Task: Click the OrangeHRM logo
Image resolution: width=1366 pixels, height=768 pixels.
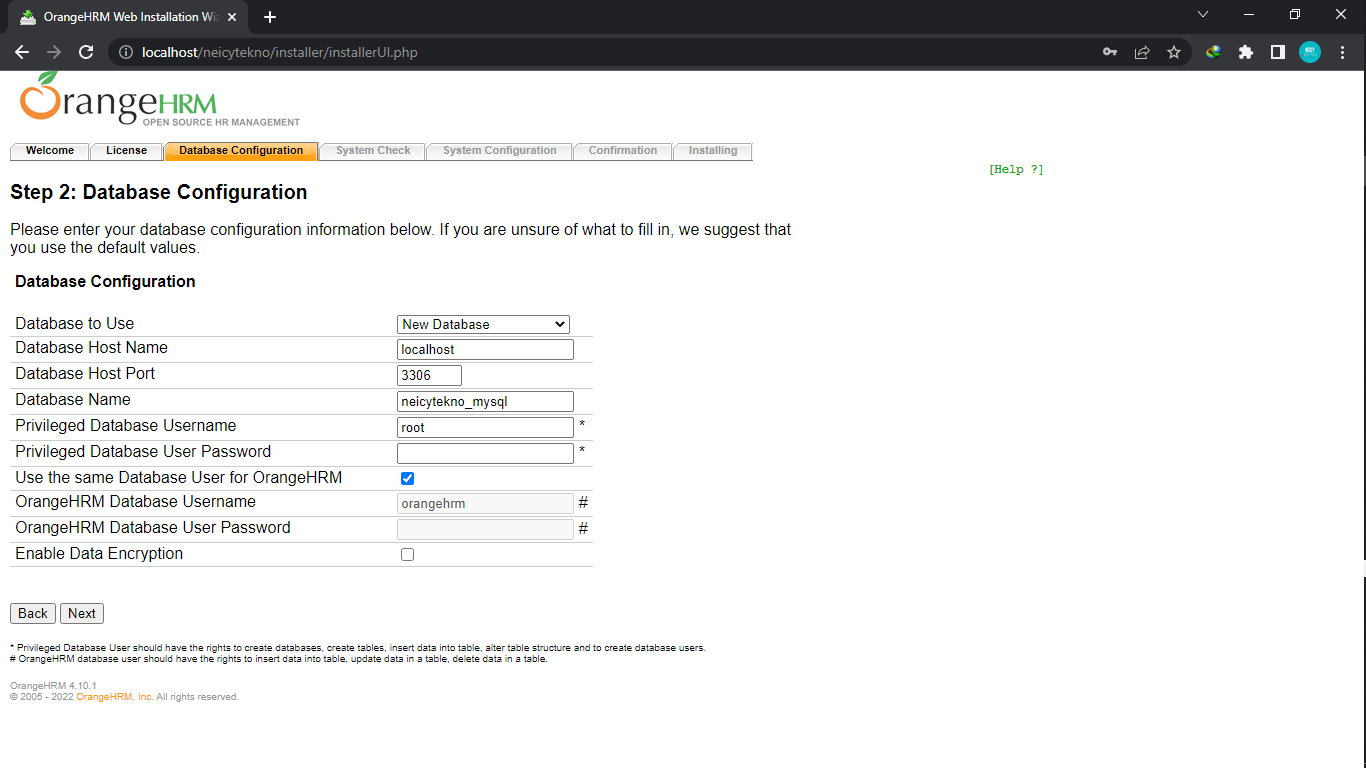Action: pyautogui.click(x=160, y=99)
